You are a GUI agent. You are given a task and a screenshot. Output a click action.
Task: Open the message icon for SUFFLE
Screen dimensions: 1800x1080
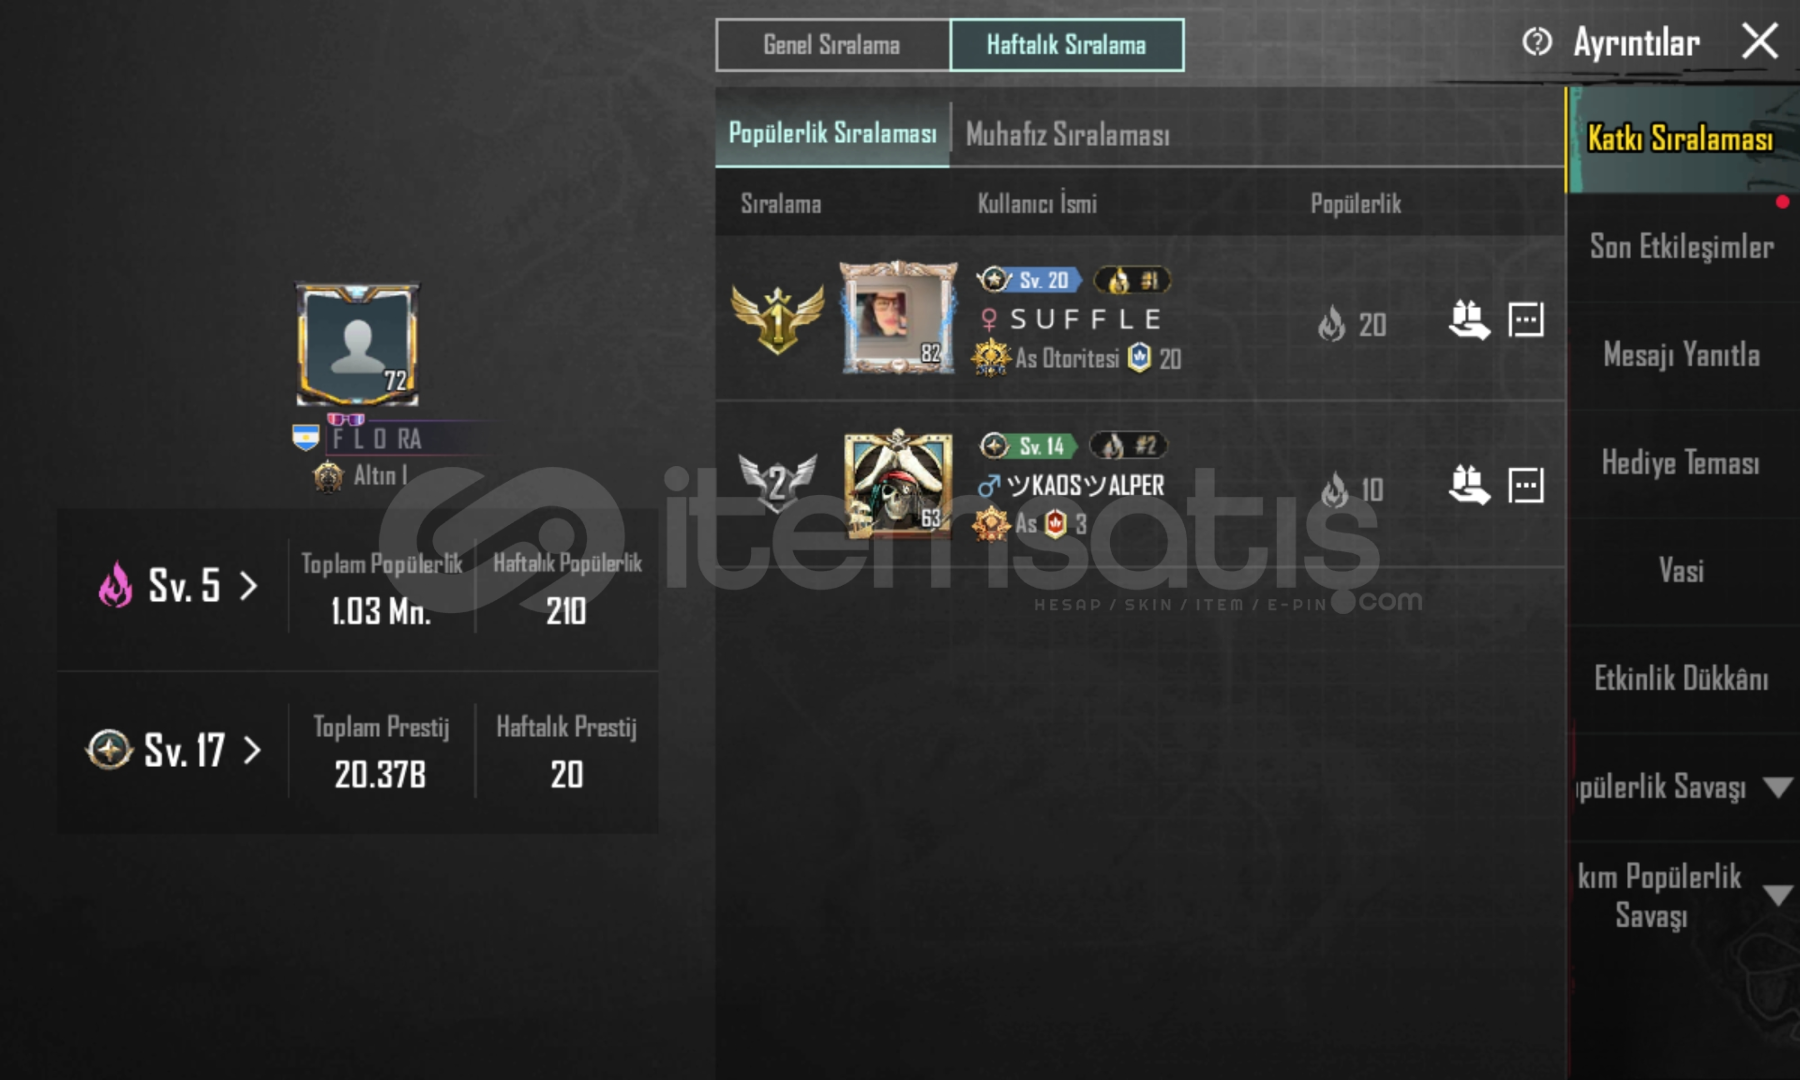click(x=1526, y=320)
